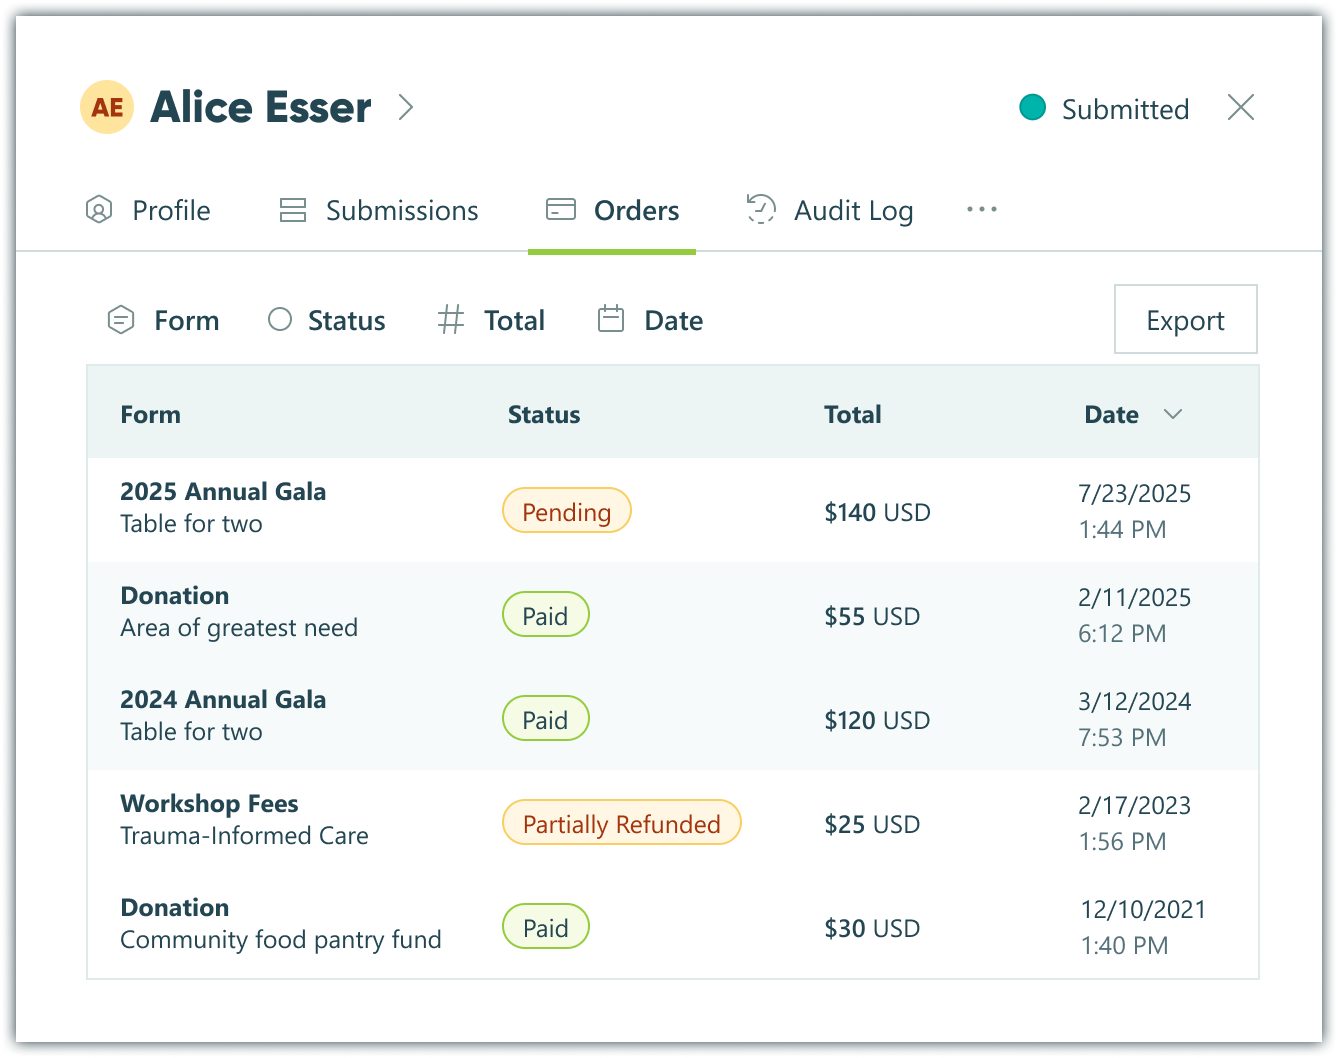The width and height of the screenshot is (1338, 1058).
Task: Open the Audit Log tab
Action: (830, 210)
